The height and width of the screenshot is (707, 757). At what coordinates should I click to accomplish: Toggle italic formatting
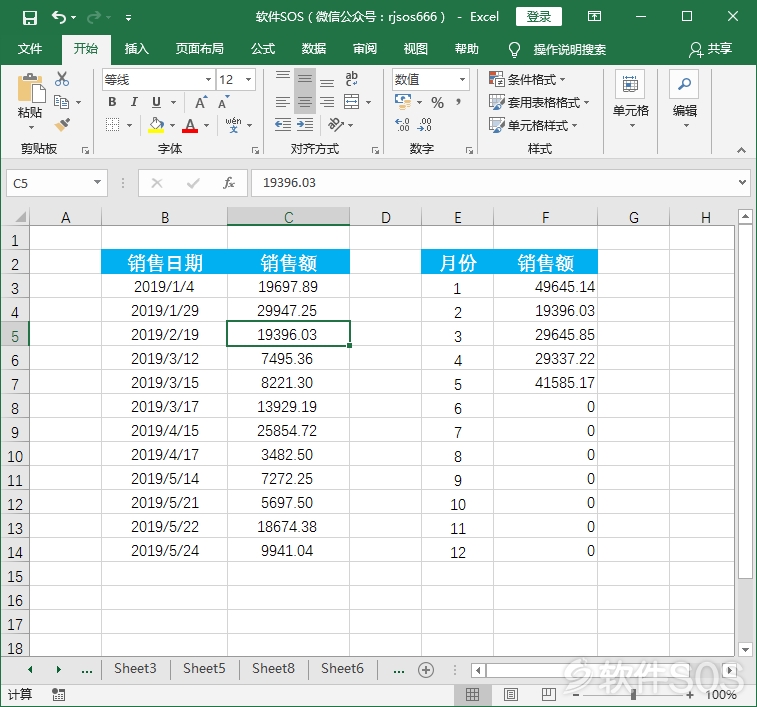point(134,102)
